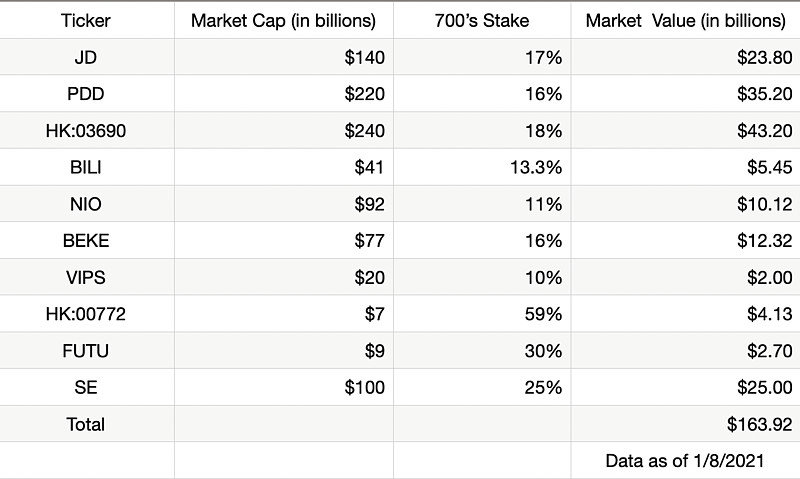Select the Market Value (in billions) header
800x479 pixels.
[685, 20]
